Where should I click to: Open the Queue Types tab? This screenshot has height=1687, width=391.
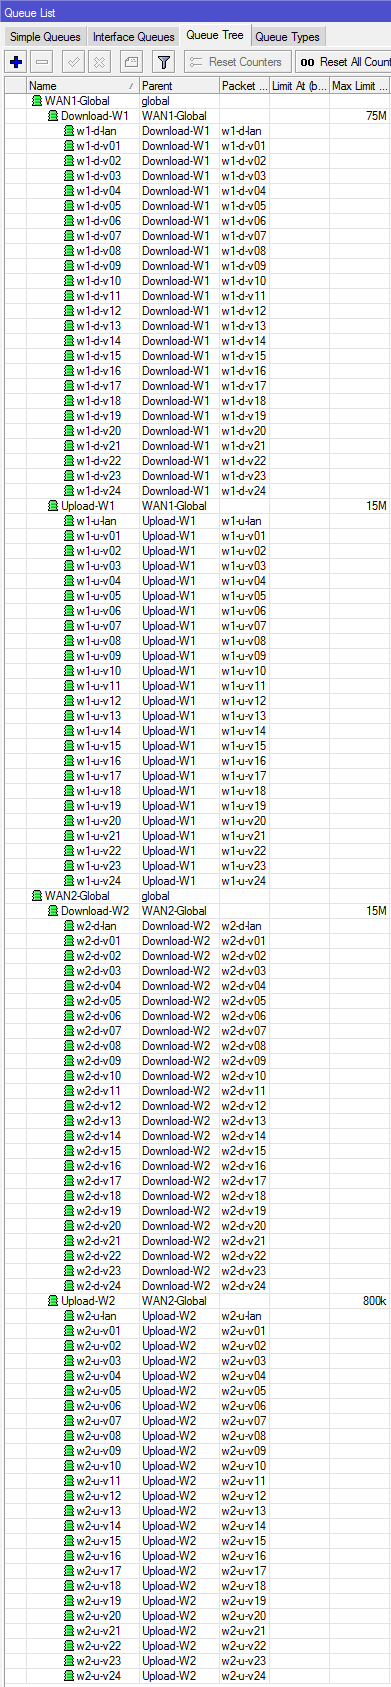[x=287, y=37]
